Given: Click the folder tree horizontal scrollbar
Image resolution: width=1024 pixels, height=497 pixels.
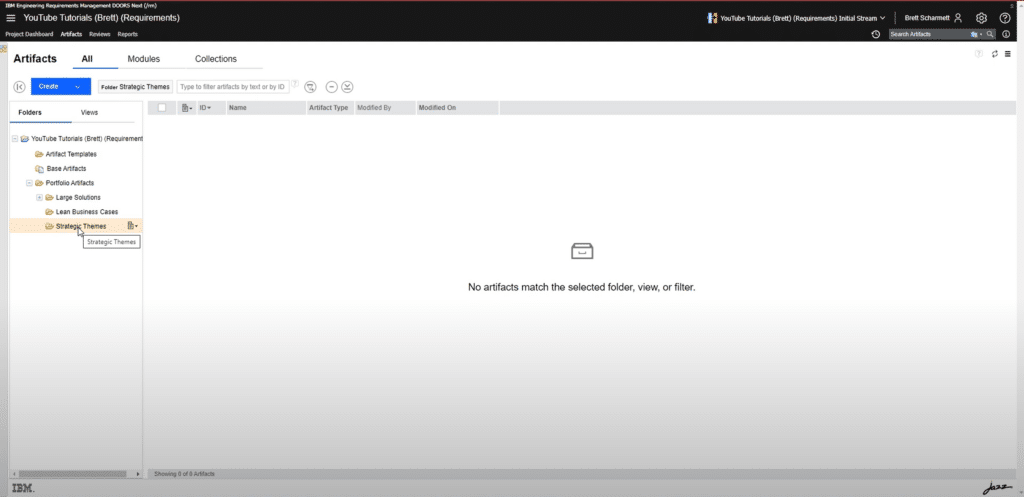Looking at the screenshot, I should [x=74, y=473].
